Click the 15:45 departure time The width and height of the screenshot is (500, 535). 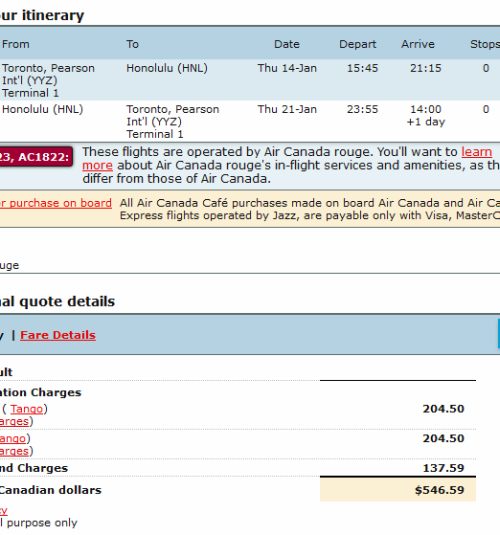[x=362, y=68]
